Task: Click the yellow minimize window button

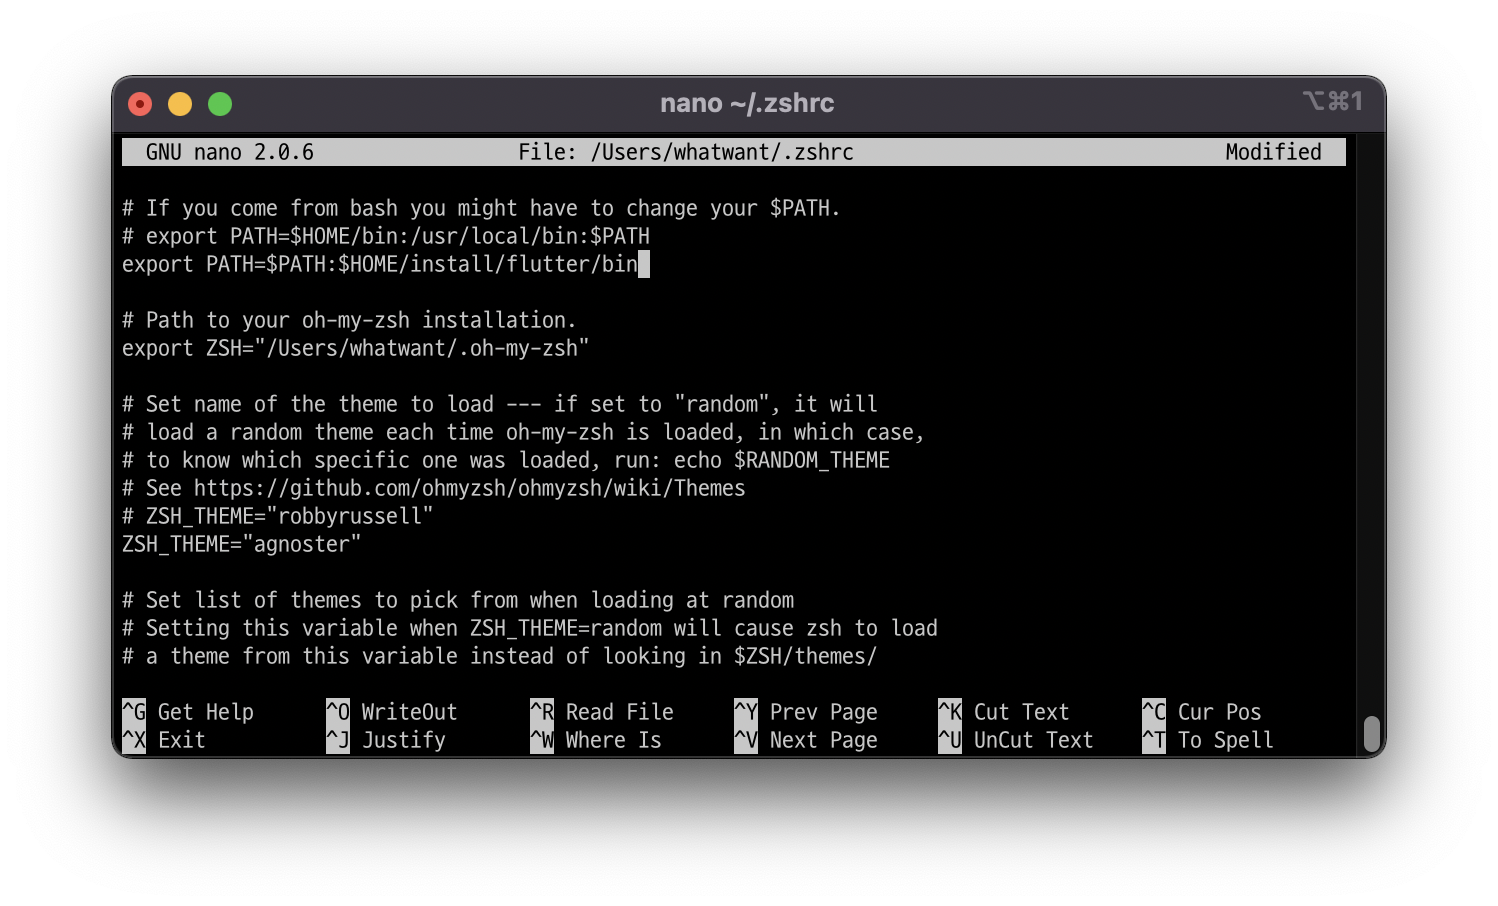Action: click(180, 104)
